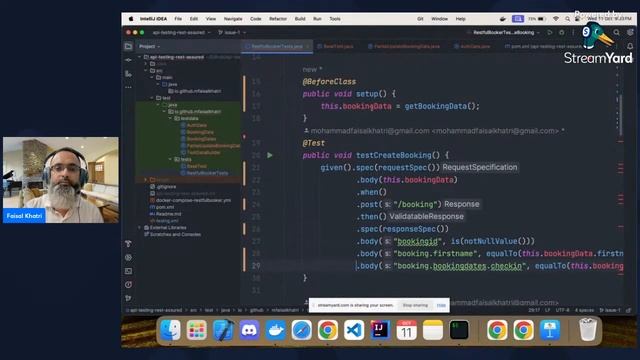Click the Wi-Fi icon in menu bar
The width and height of the screenshot is (640, 360).
coord(556,19)
